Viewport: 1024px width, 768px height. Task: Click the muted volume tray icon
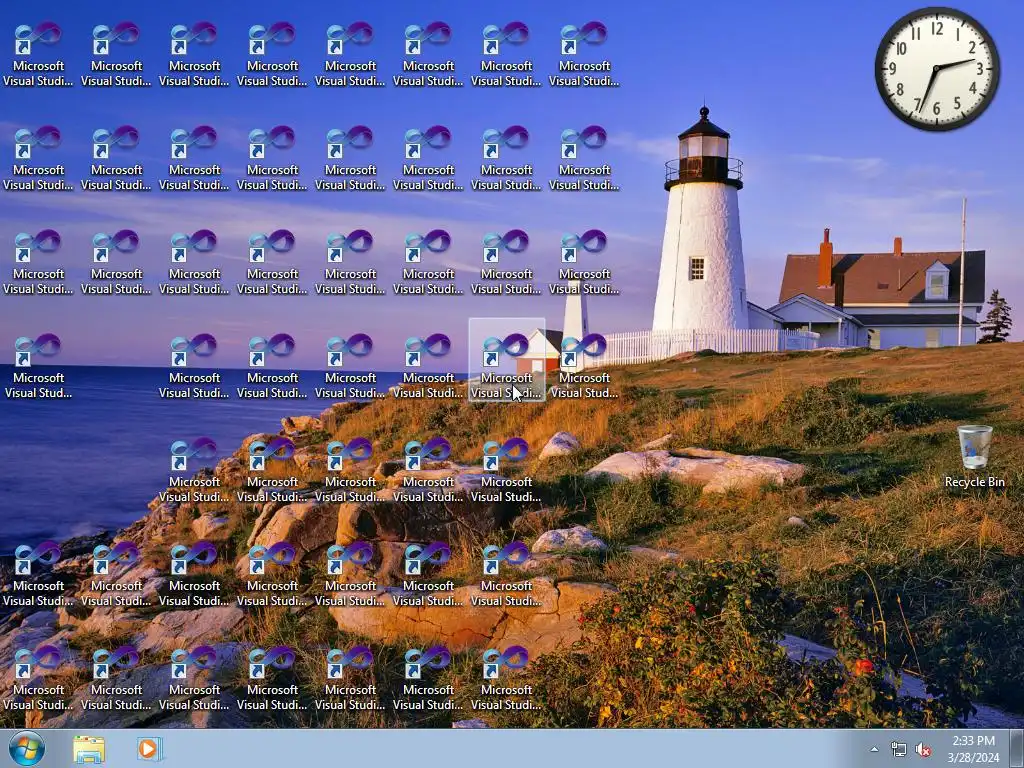923,750
